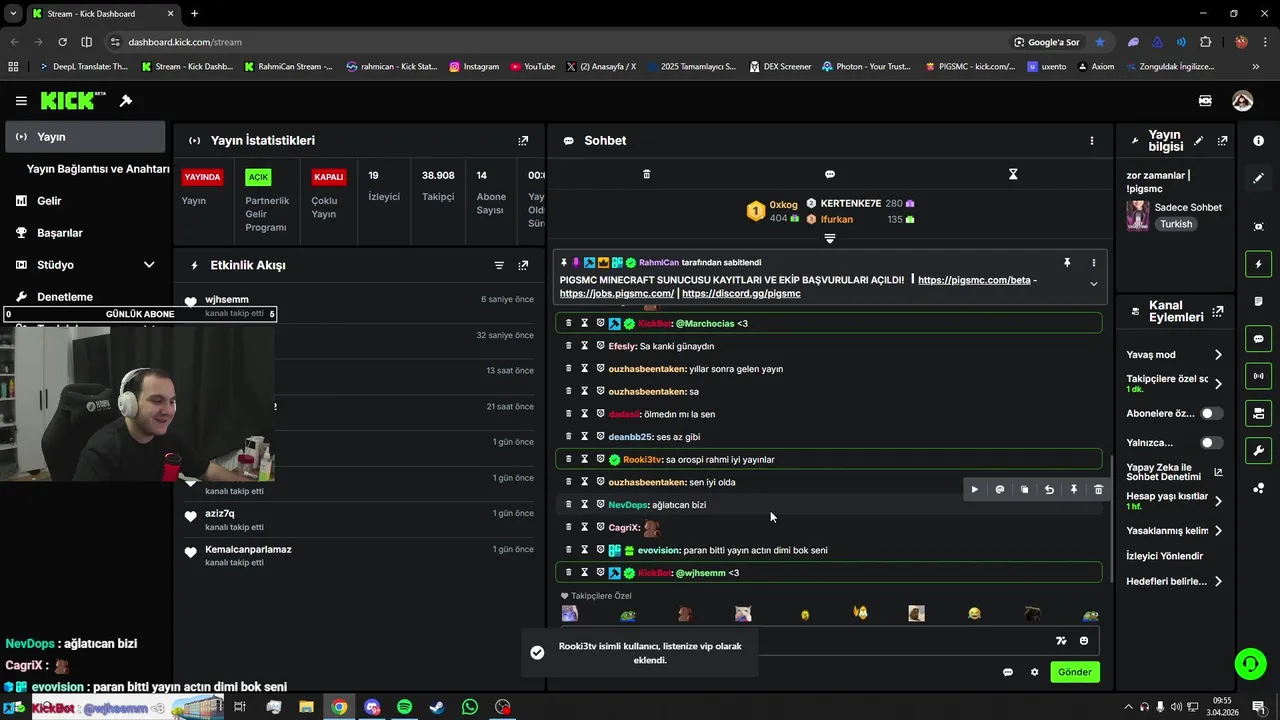Select Yayın in the left sidebar
The image size is (1280, 720).
tap(85, 137)
